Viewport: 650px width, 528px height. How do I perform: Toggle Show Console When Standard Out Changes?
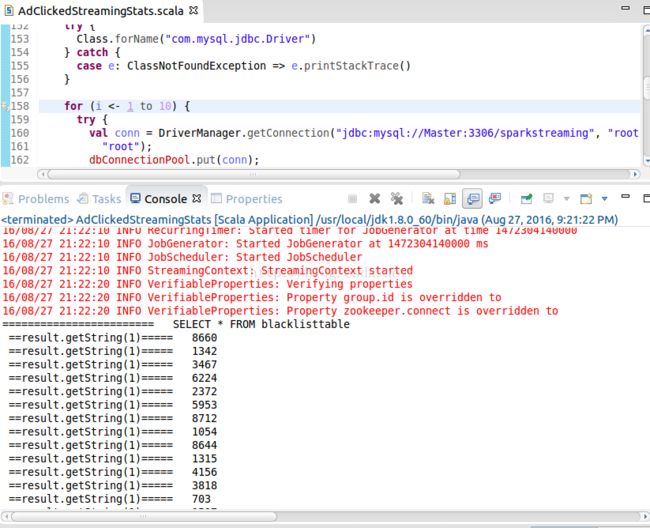coord(473,199)
